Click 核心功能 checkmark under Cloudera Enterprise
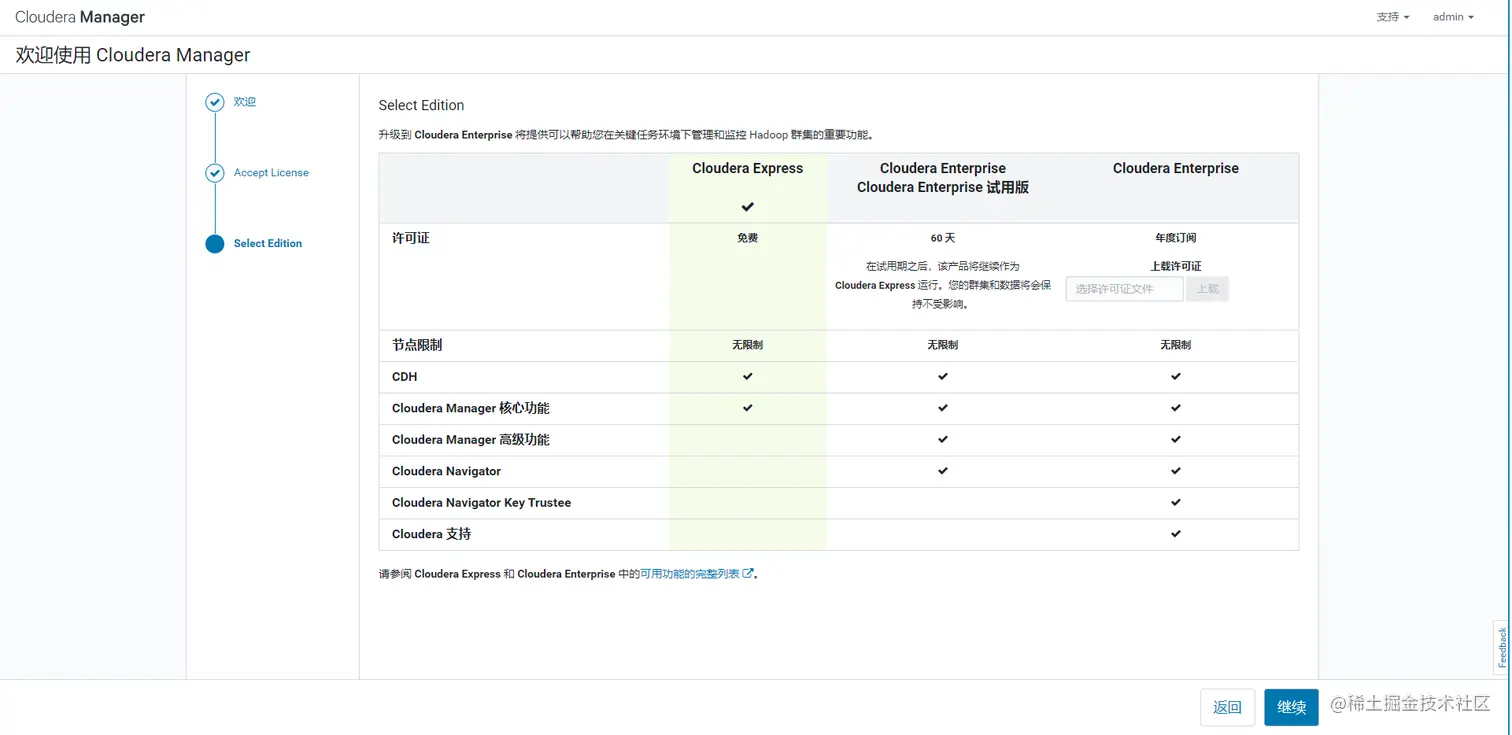This screenshot has height=735, width=1512. click(x=1176, y=408)
